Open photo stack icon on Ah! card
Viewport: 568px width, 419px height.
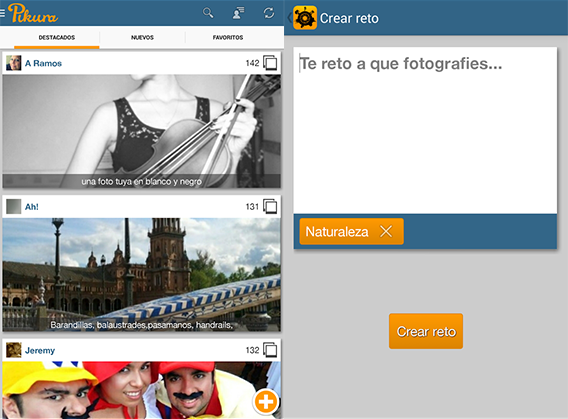pyautogui.click(x=270, y=206)
